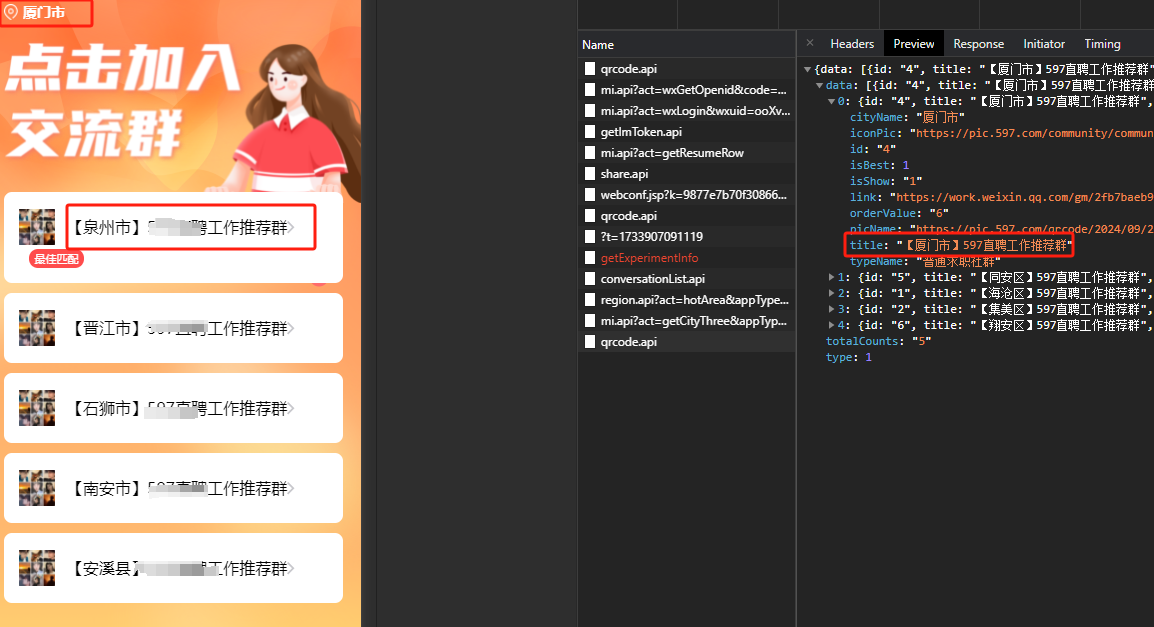Click the chevron arrow on 安溪县 card

[x=291, y=568]
